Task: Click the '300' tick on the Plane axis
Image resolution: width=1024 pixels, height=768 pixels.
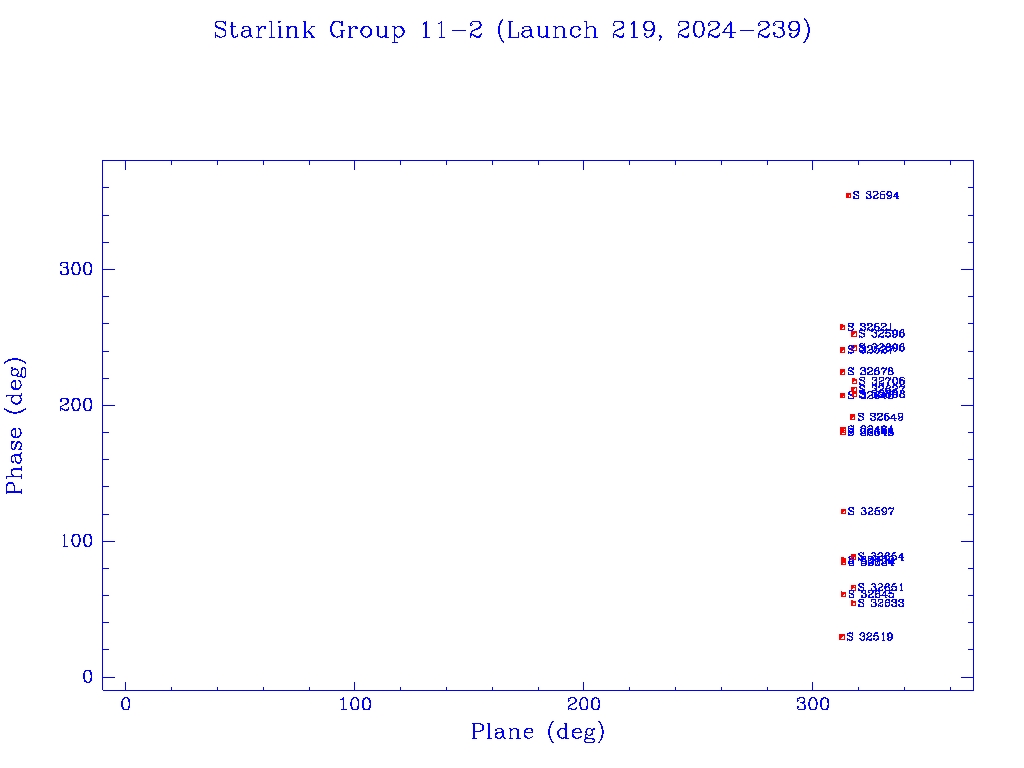Action: 812,704
